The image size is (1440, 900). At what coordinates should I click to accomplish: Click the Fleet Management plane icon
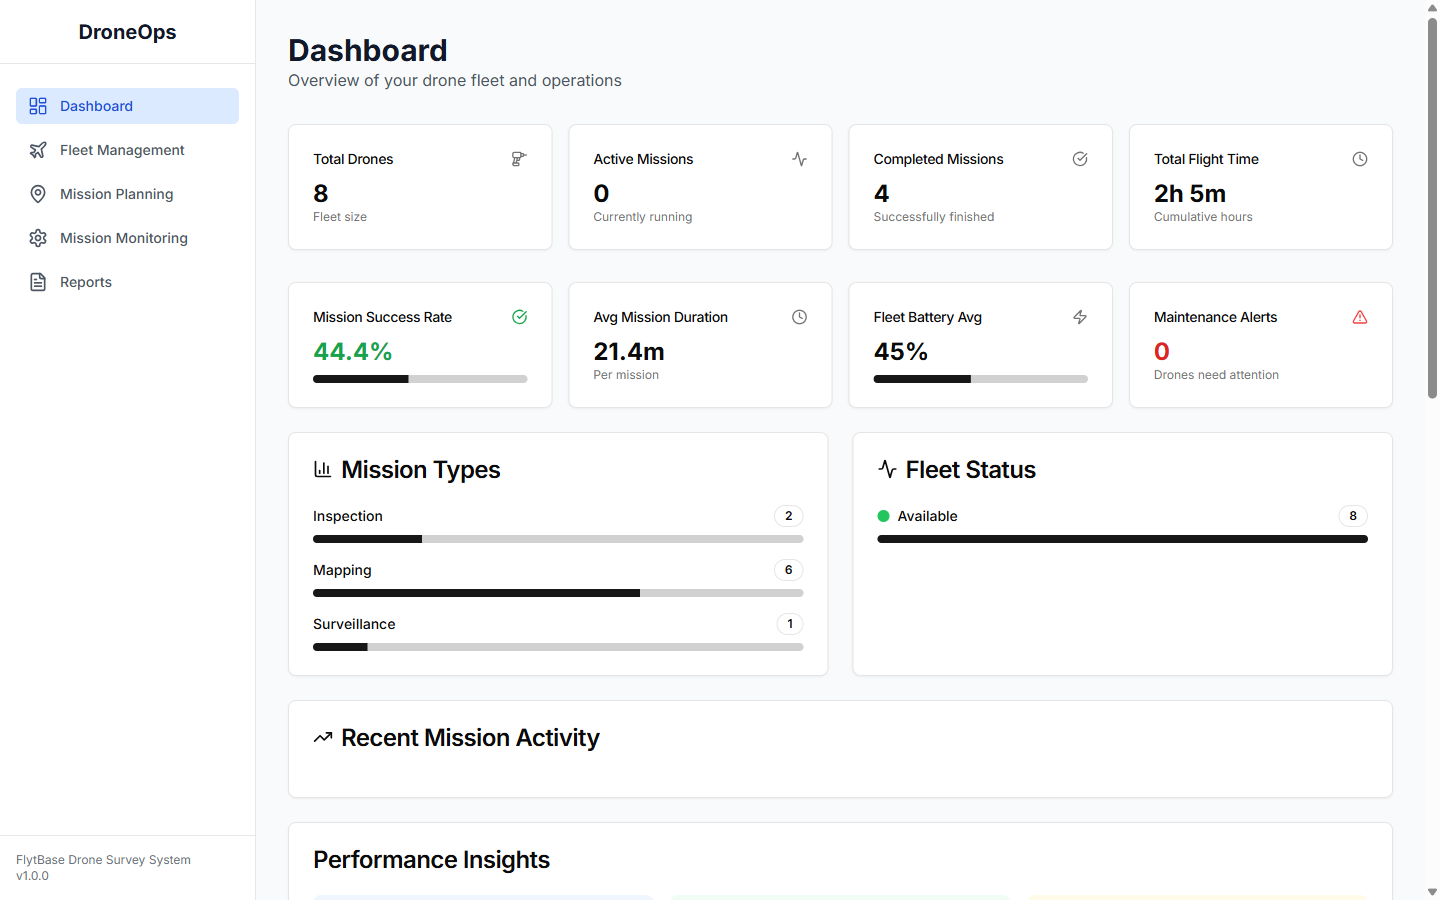pyautogui.click(x=38, y=150)
